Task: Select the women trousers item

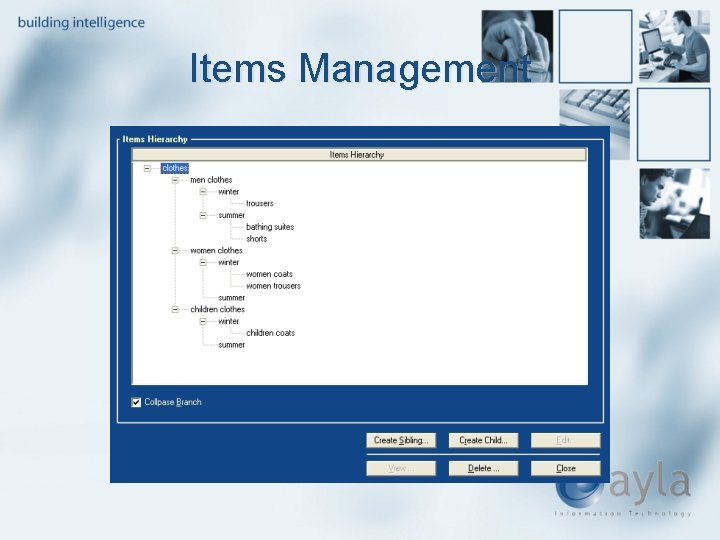Action: point(273,286)
